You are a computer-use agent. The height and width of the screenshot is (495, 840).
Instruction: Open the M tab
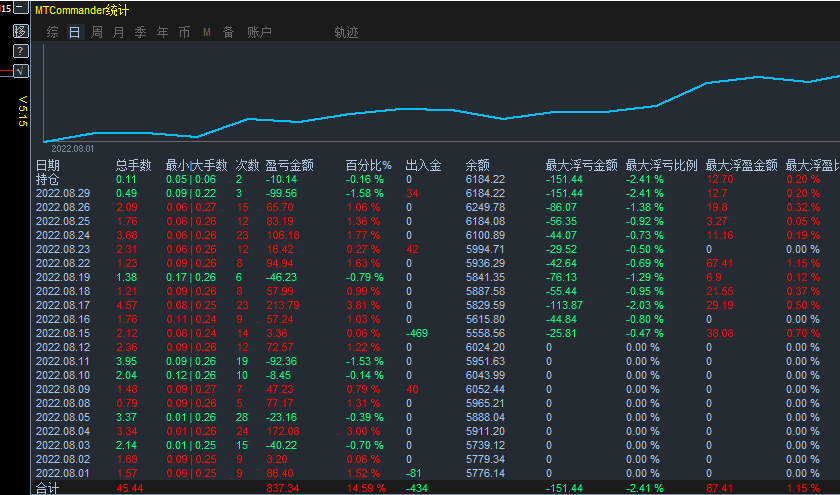click(207, 33)
